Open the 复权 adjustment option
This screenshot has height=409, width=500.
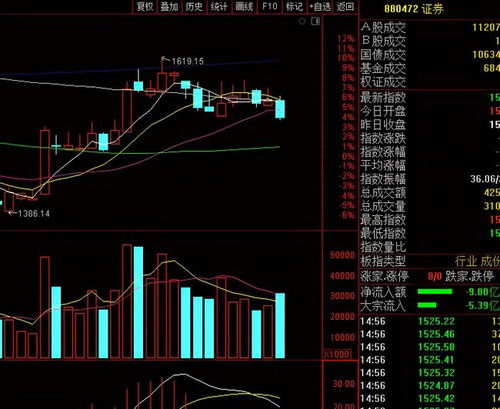tap(145, 6)
